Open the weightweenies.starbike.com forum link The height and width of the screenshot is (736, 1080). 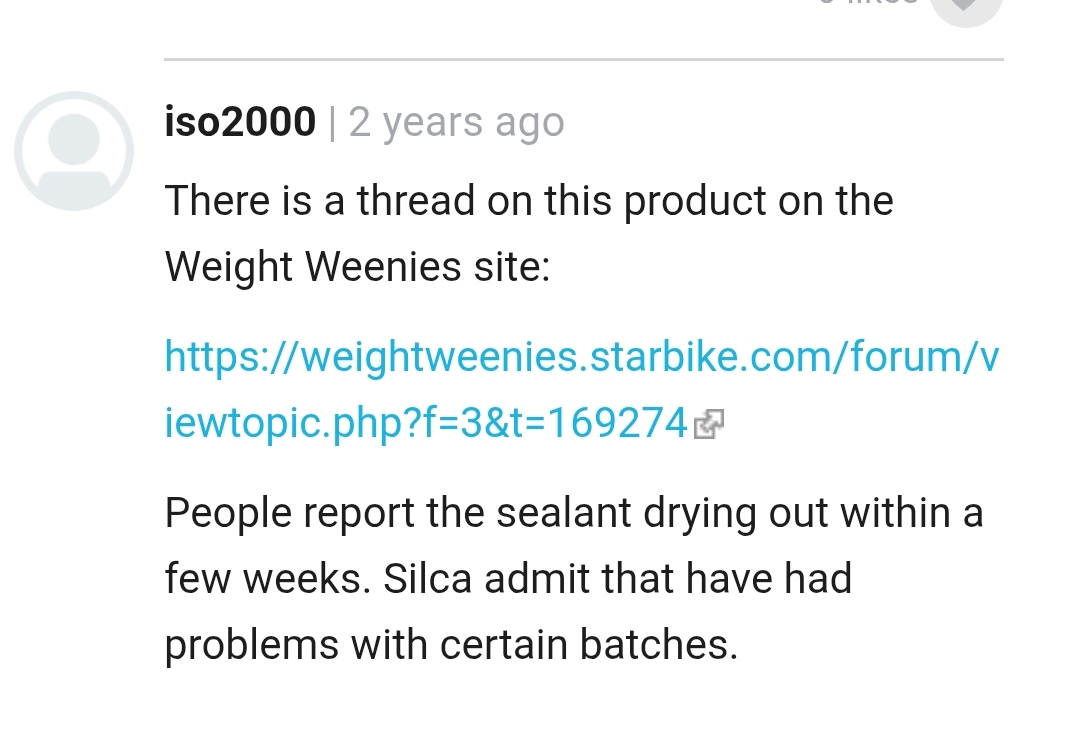[x=581, y=357]
